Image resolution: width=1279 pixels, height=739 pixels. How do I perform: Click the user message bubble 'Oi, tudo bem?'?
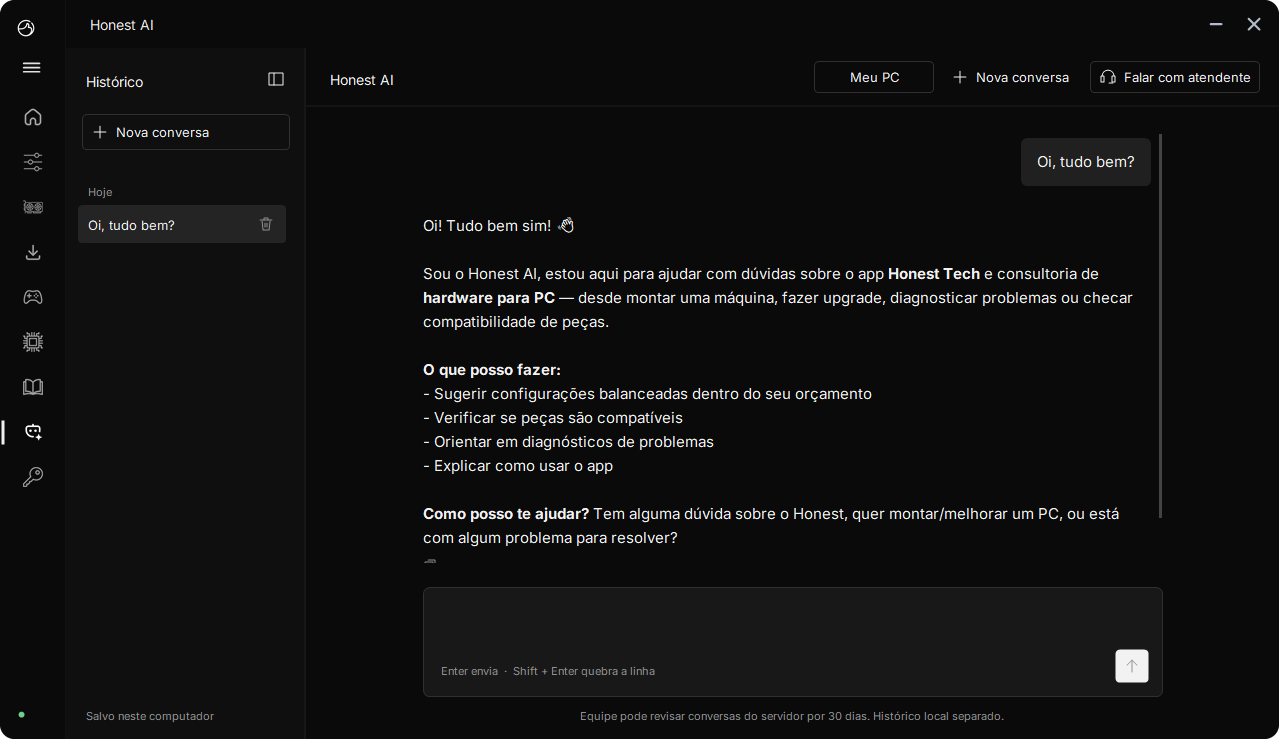1086,162
